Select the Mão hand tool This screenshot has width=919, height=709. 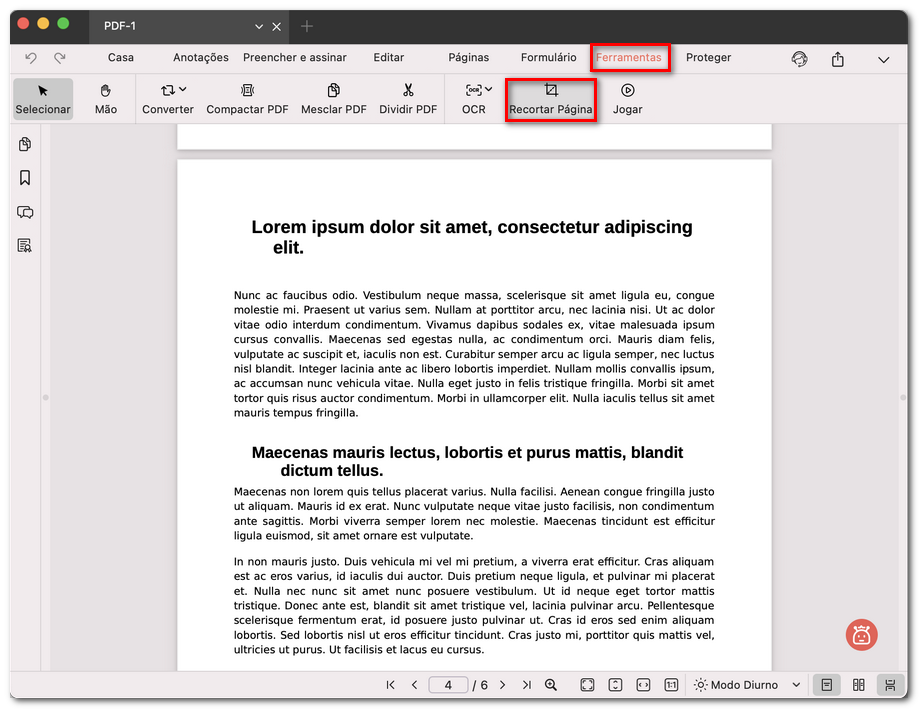[x=105, y=99]
